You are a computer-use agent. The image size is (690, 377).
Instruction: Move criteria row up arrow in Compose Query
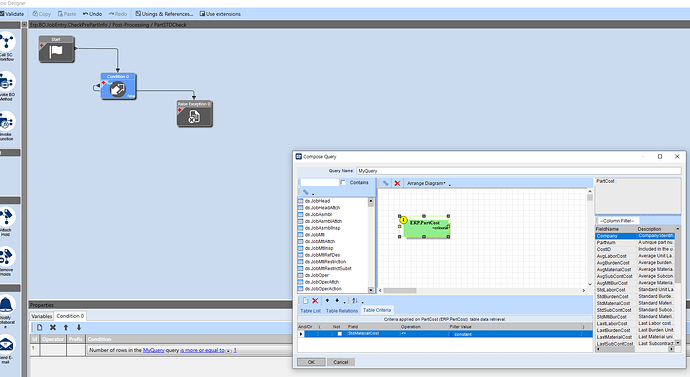click(327, 300)
